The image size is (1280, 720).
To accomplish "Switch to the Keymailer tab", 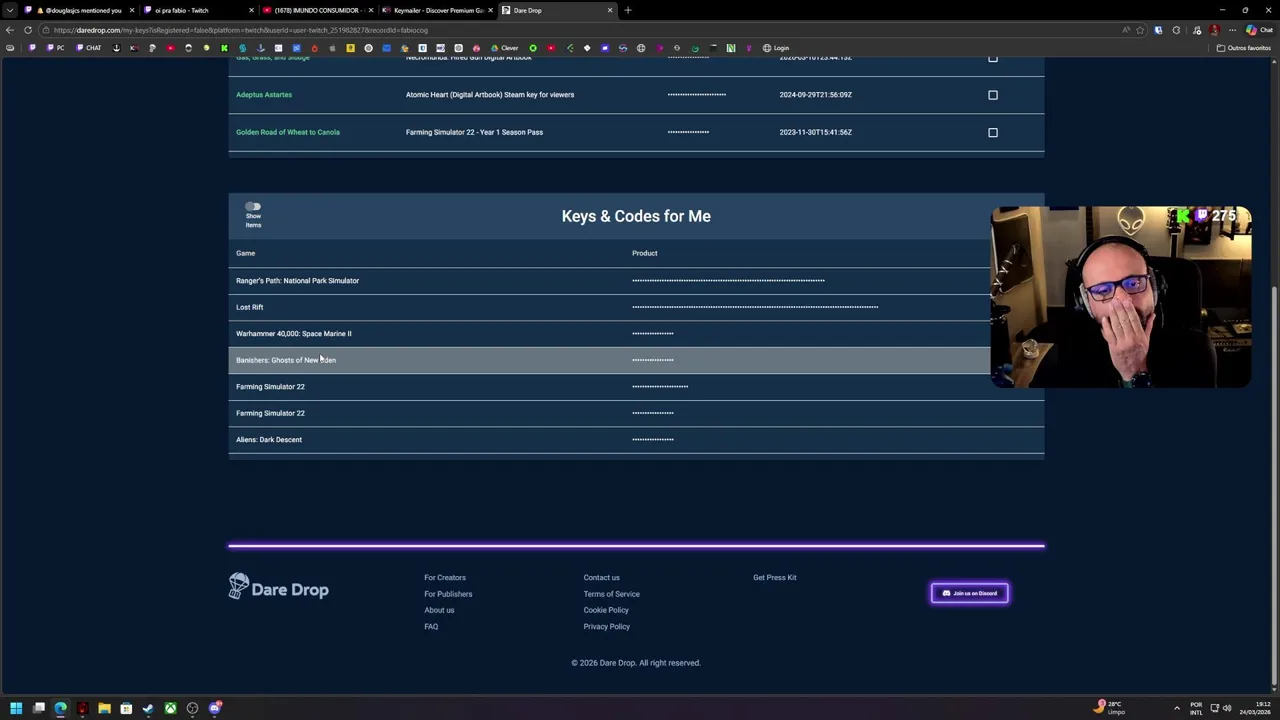I will pyautogui.click(x=436, y=10).
